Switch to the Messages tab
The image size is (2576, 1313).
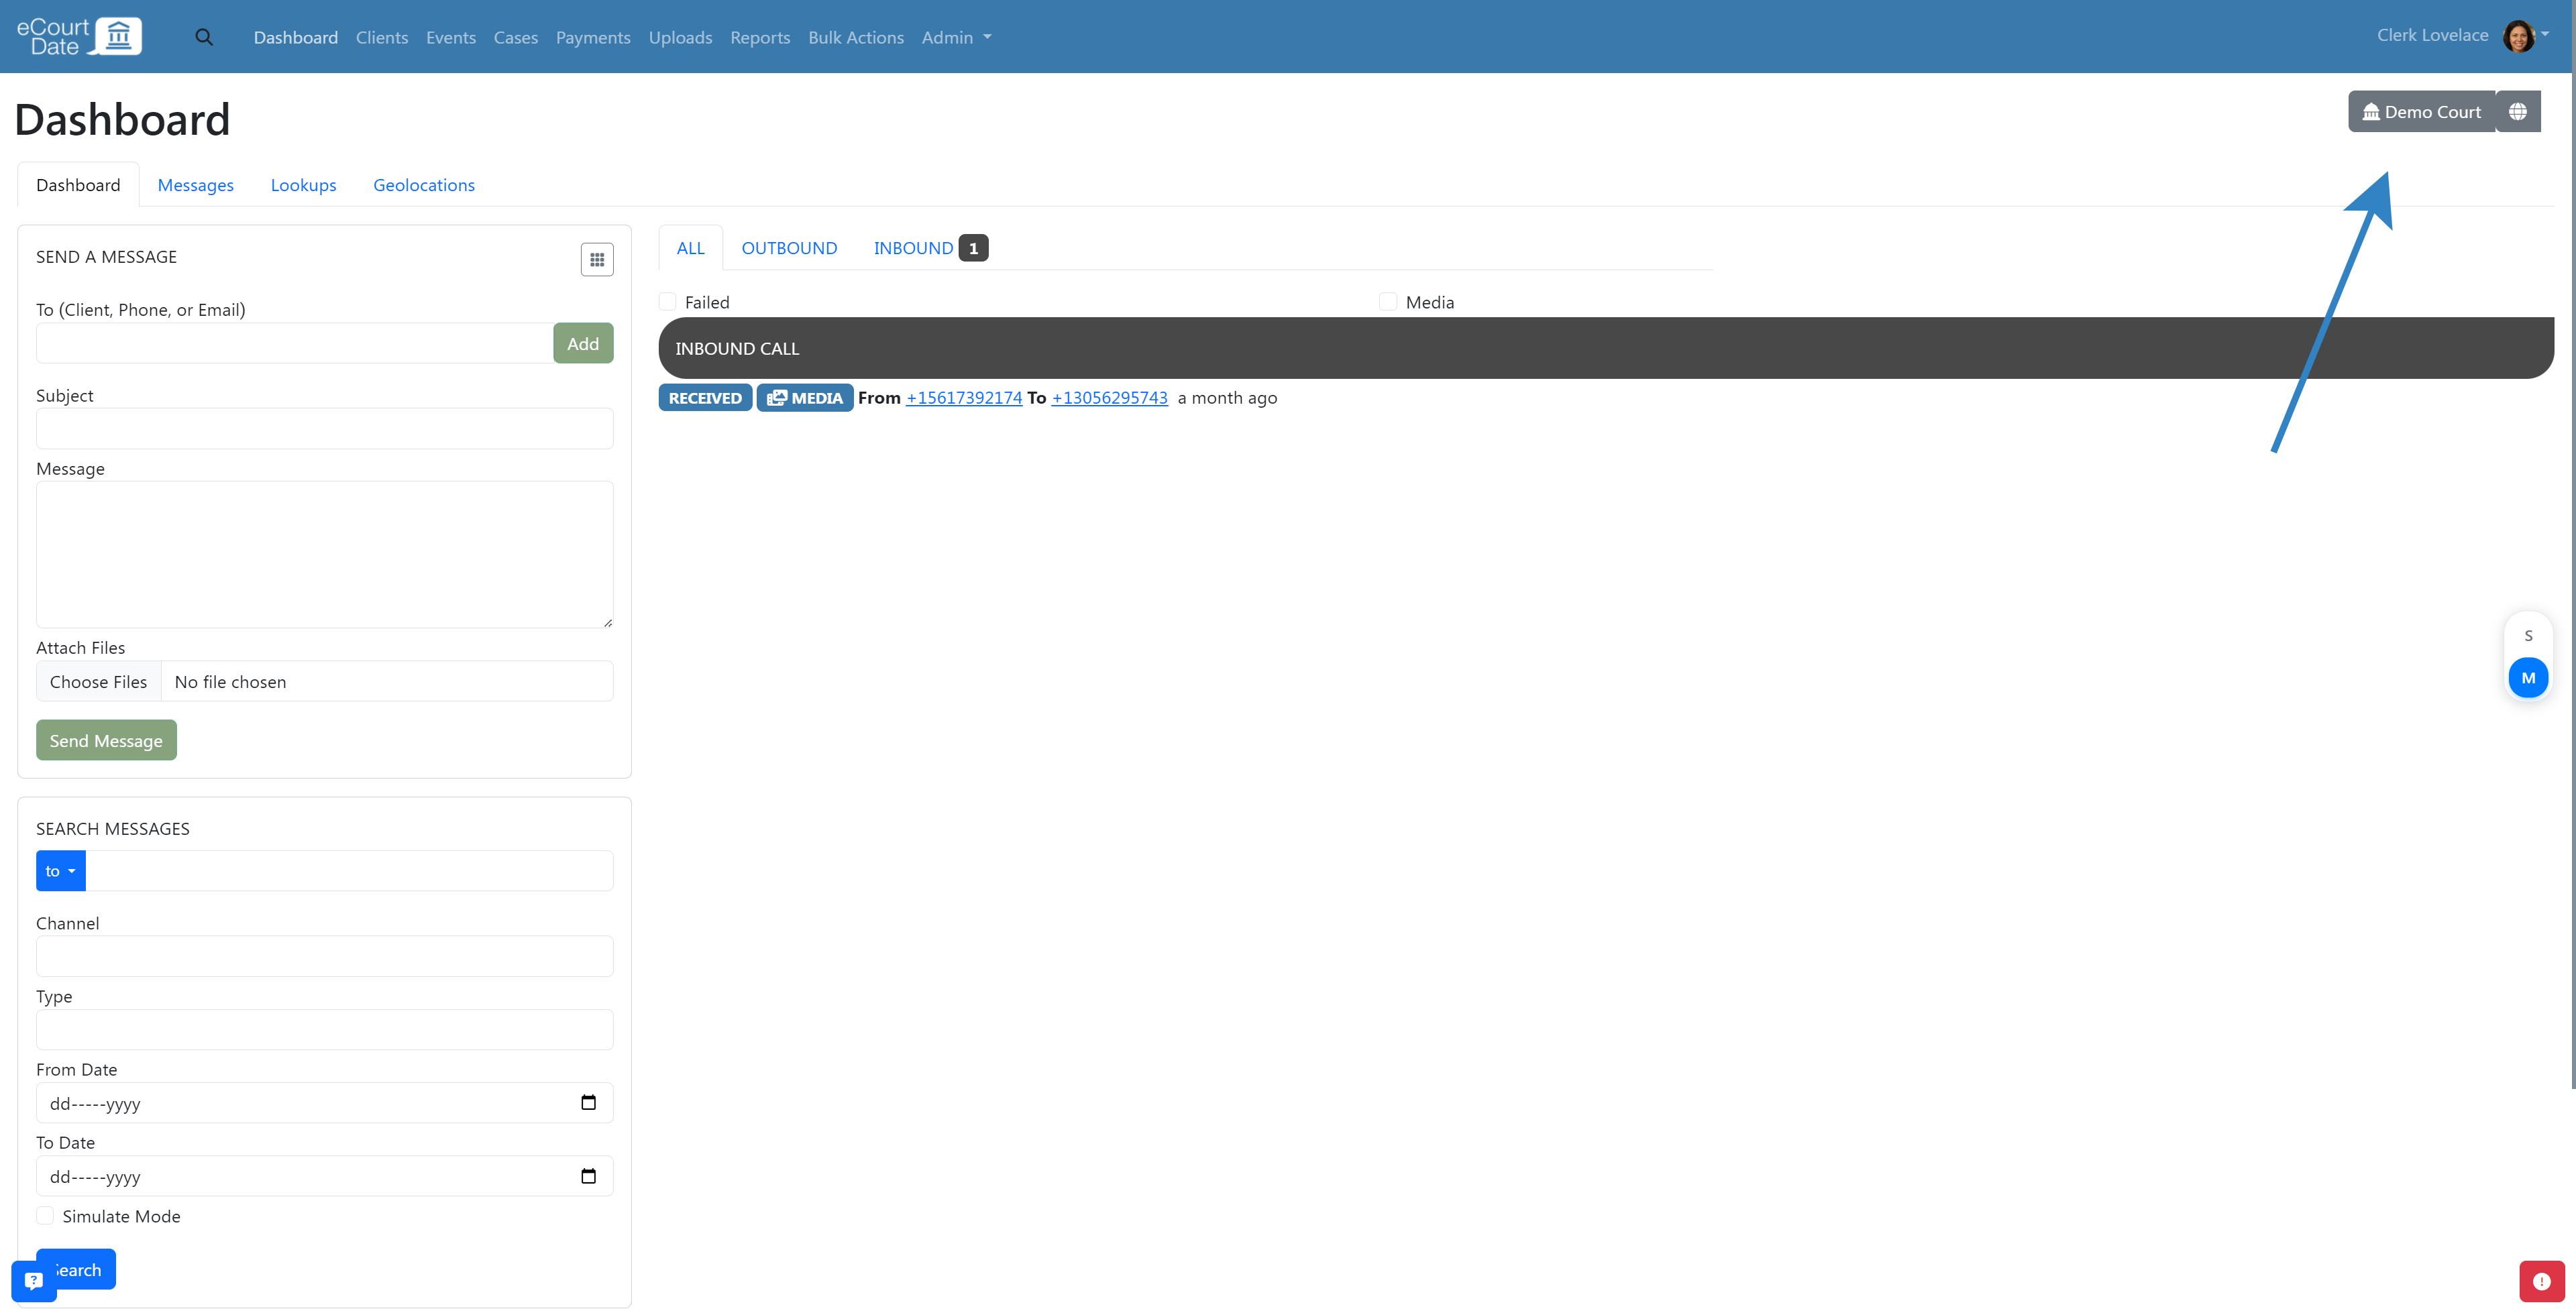[195, 185]
